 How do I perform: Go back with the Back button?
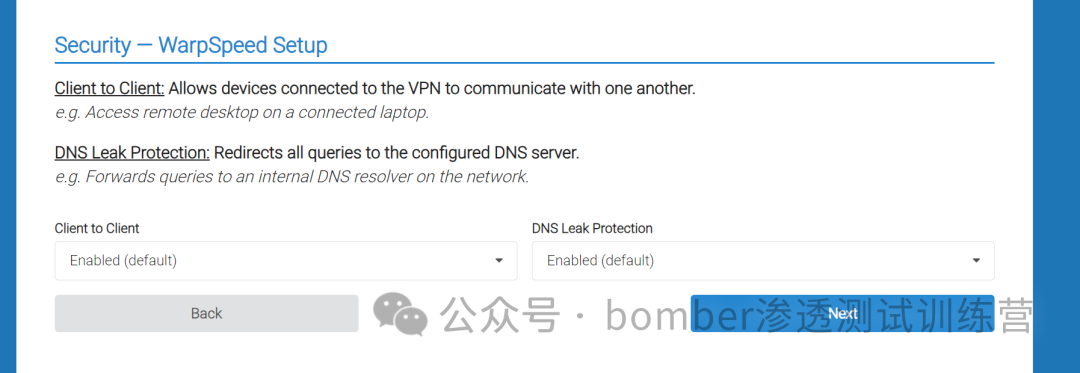[207, 314]
